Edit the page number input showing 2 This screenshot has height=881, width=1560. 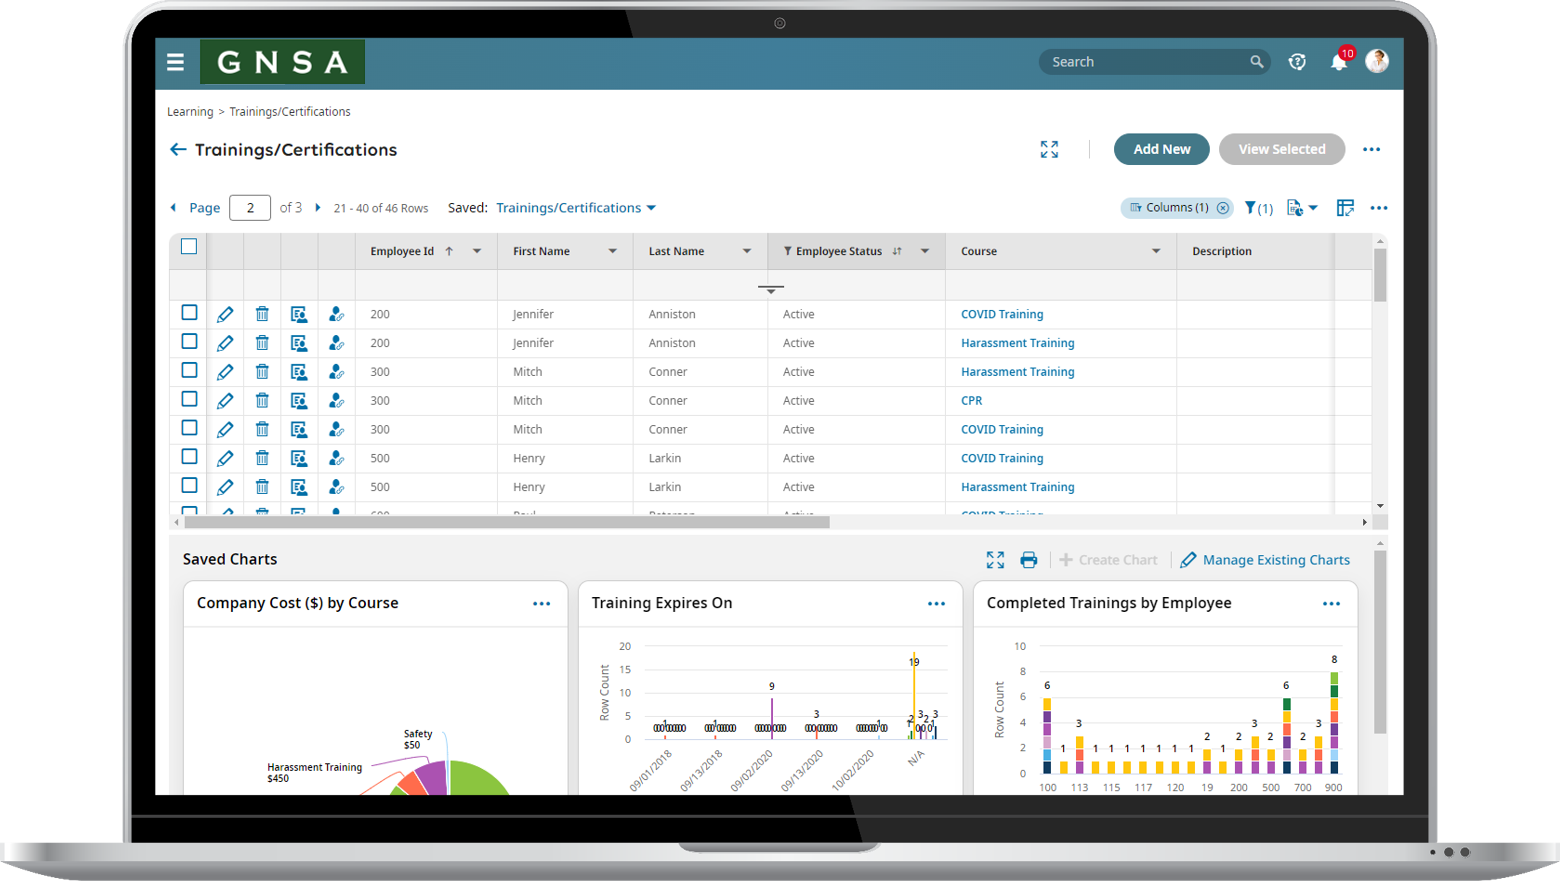[x=249, y=207]
